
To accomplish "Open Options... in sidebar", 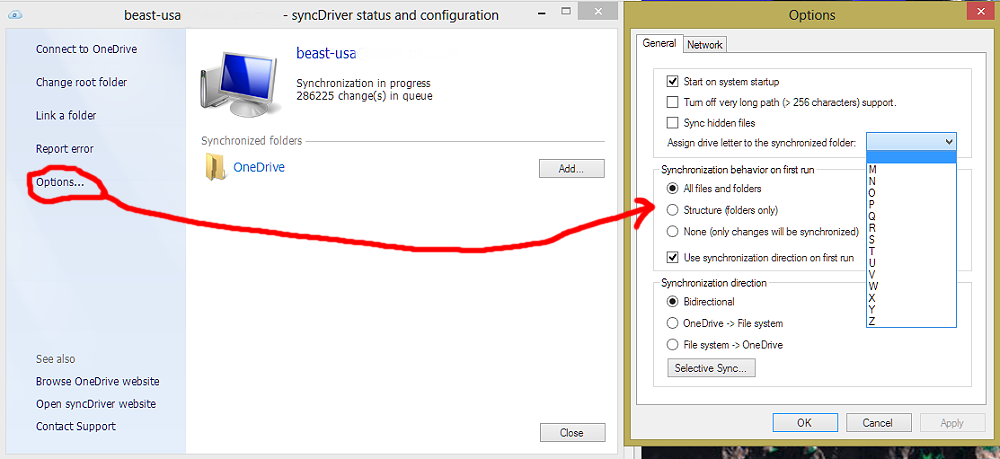I will (x=60, y=182).
